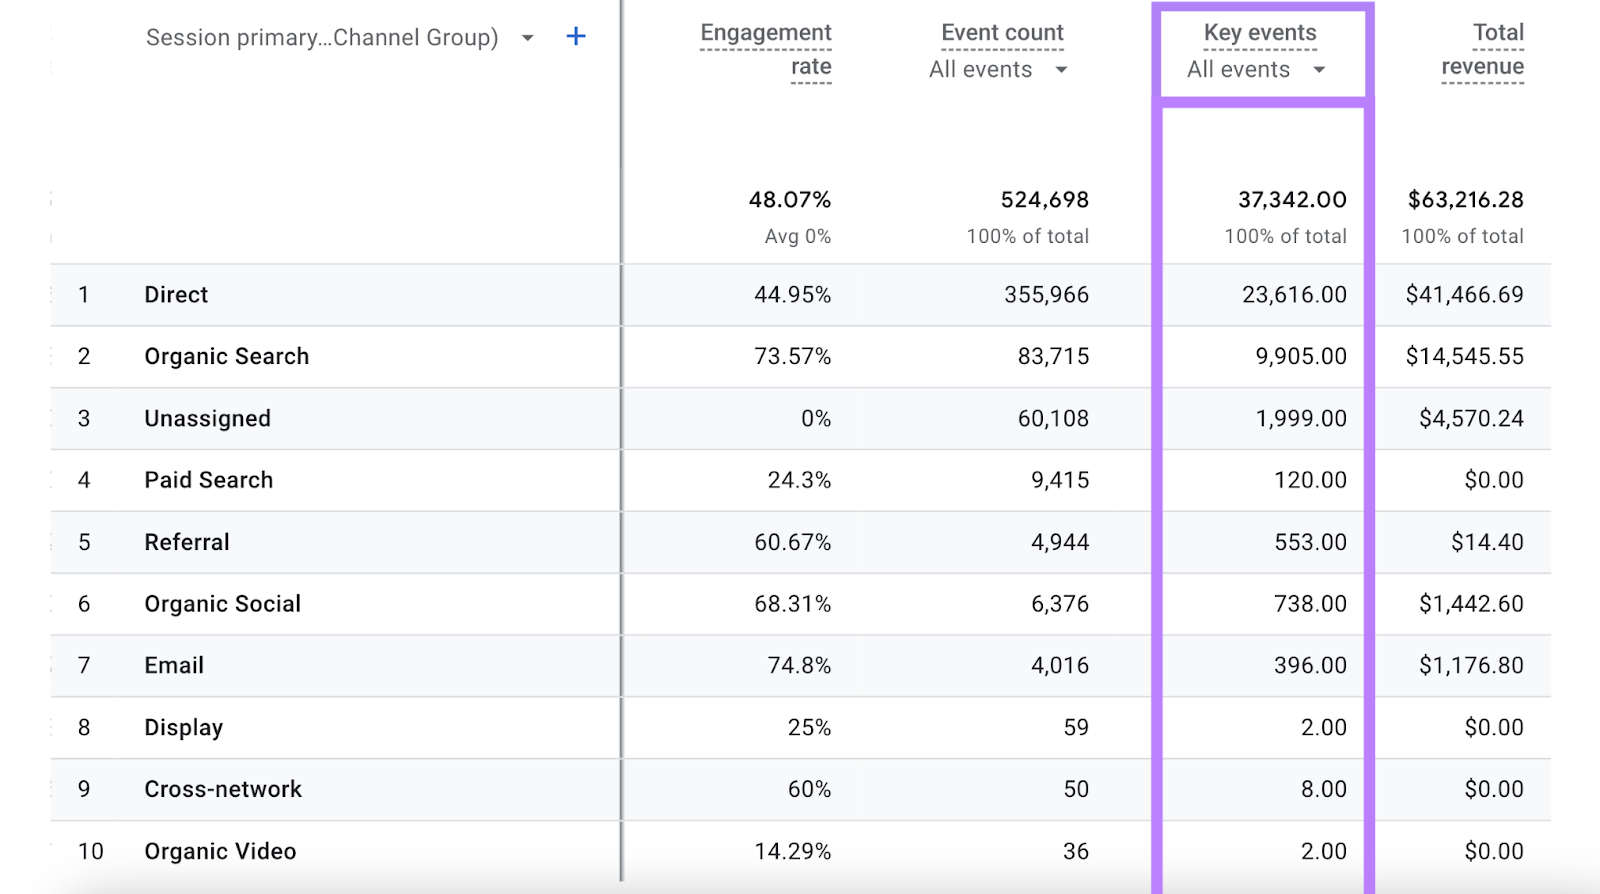
Task: Select the Organic Search channel row
Action: pos(227,357)
